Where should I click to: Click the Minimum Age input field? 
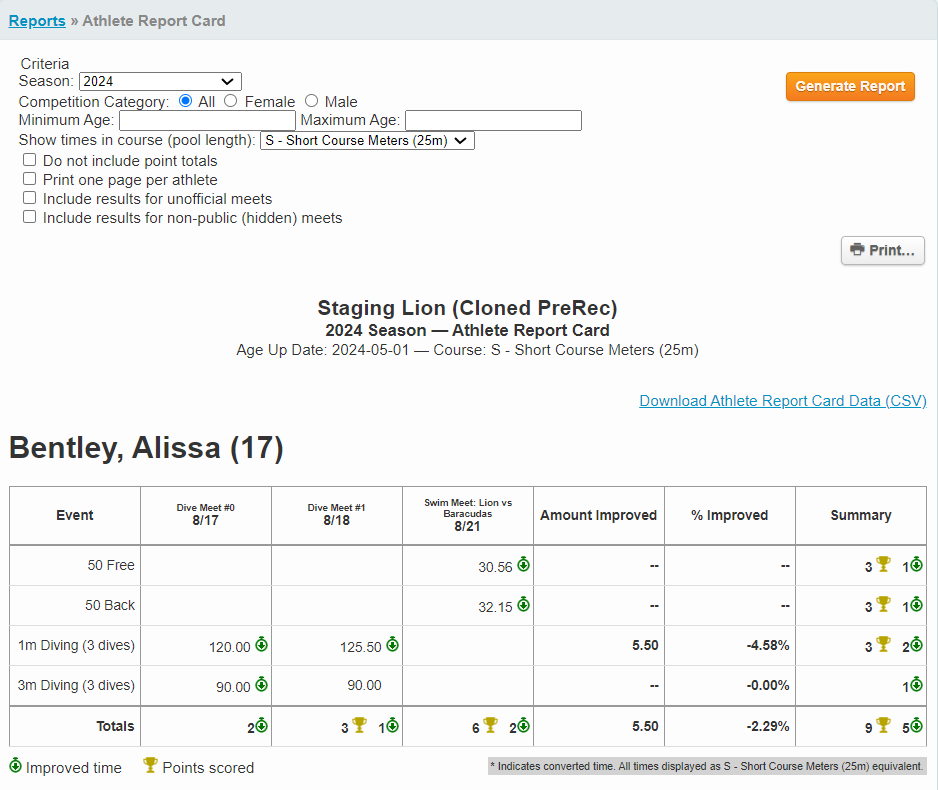205,119
